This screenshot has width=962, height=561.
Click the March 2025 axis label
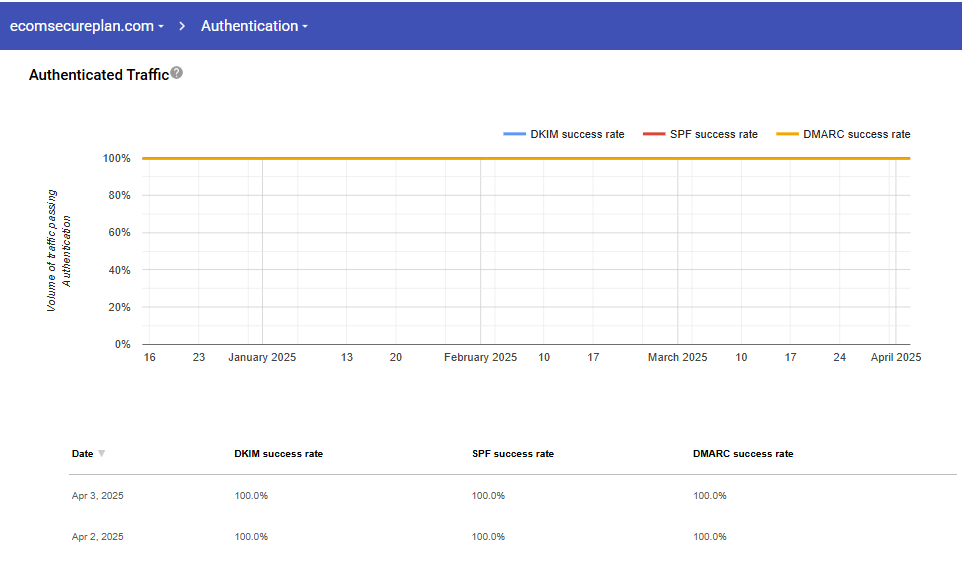coord(677,357)
